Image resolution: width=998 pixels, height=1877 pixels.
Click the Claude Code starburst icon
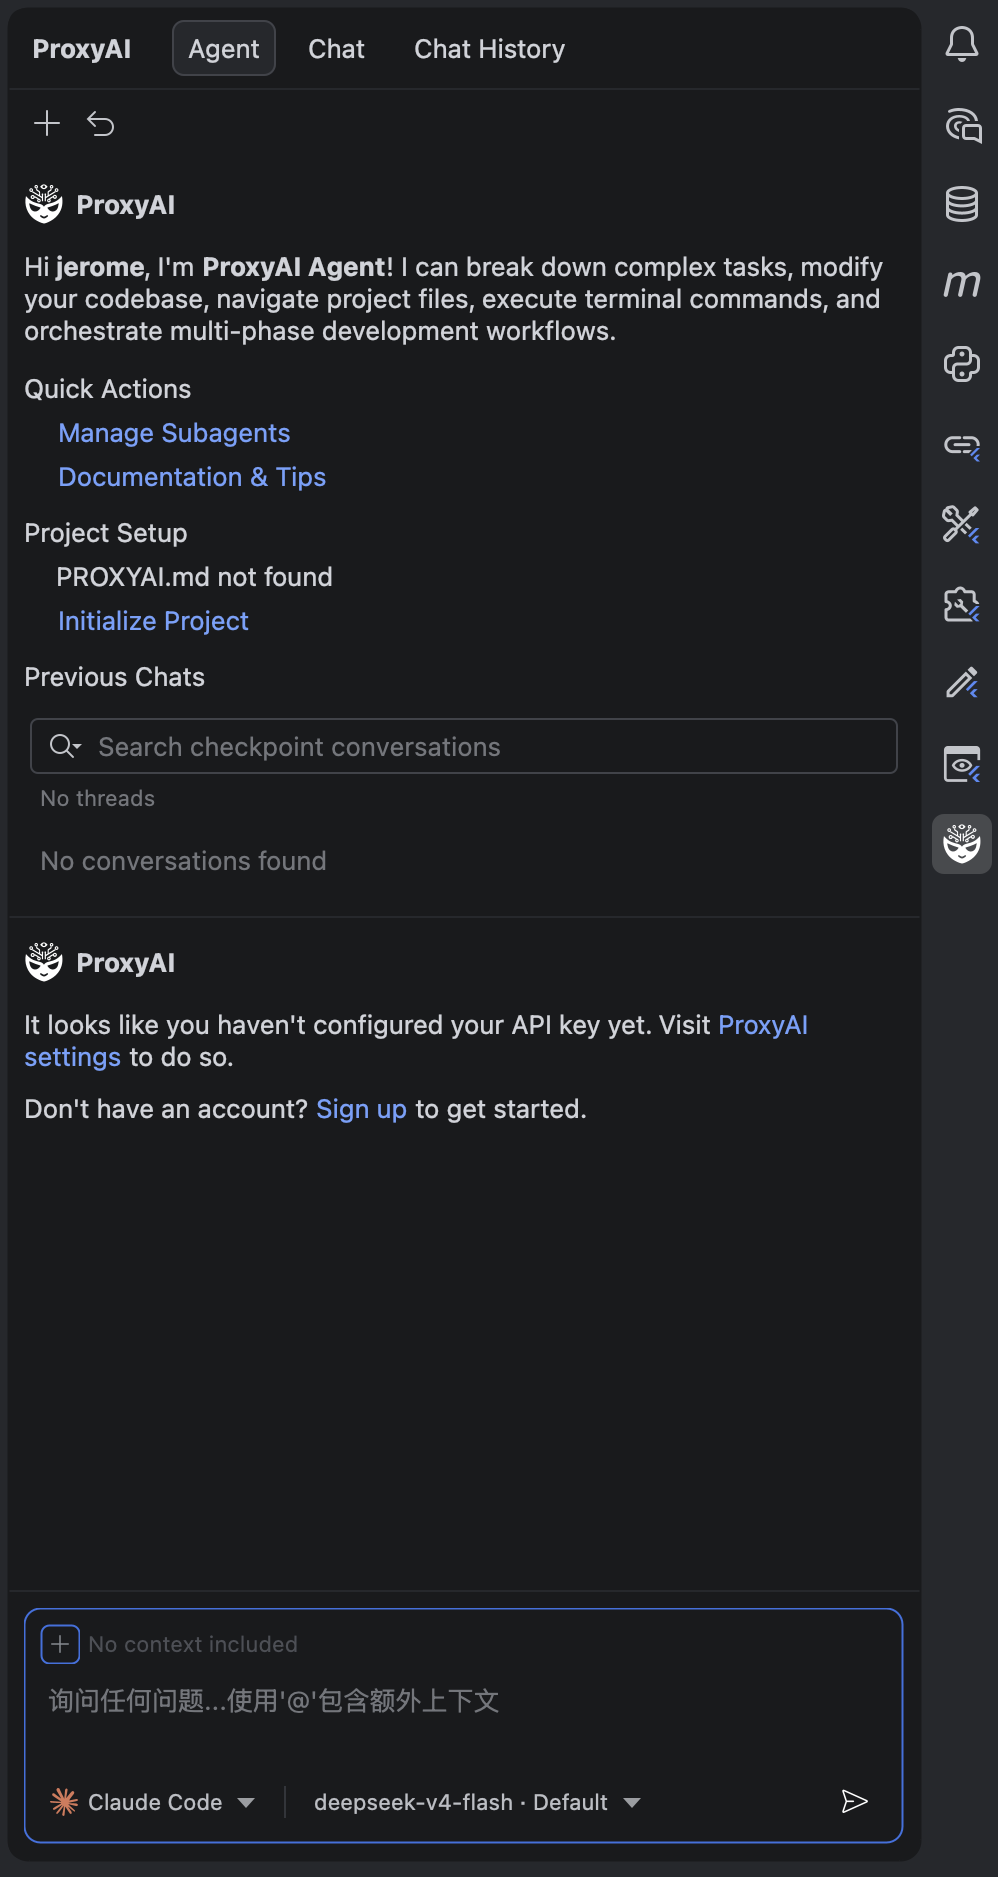coord(64,1802)
